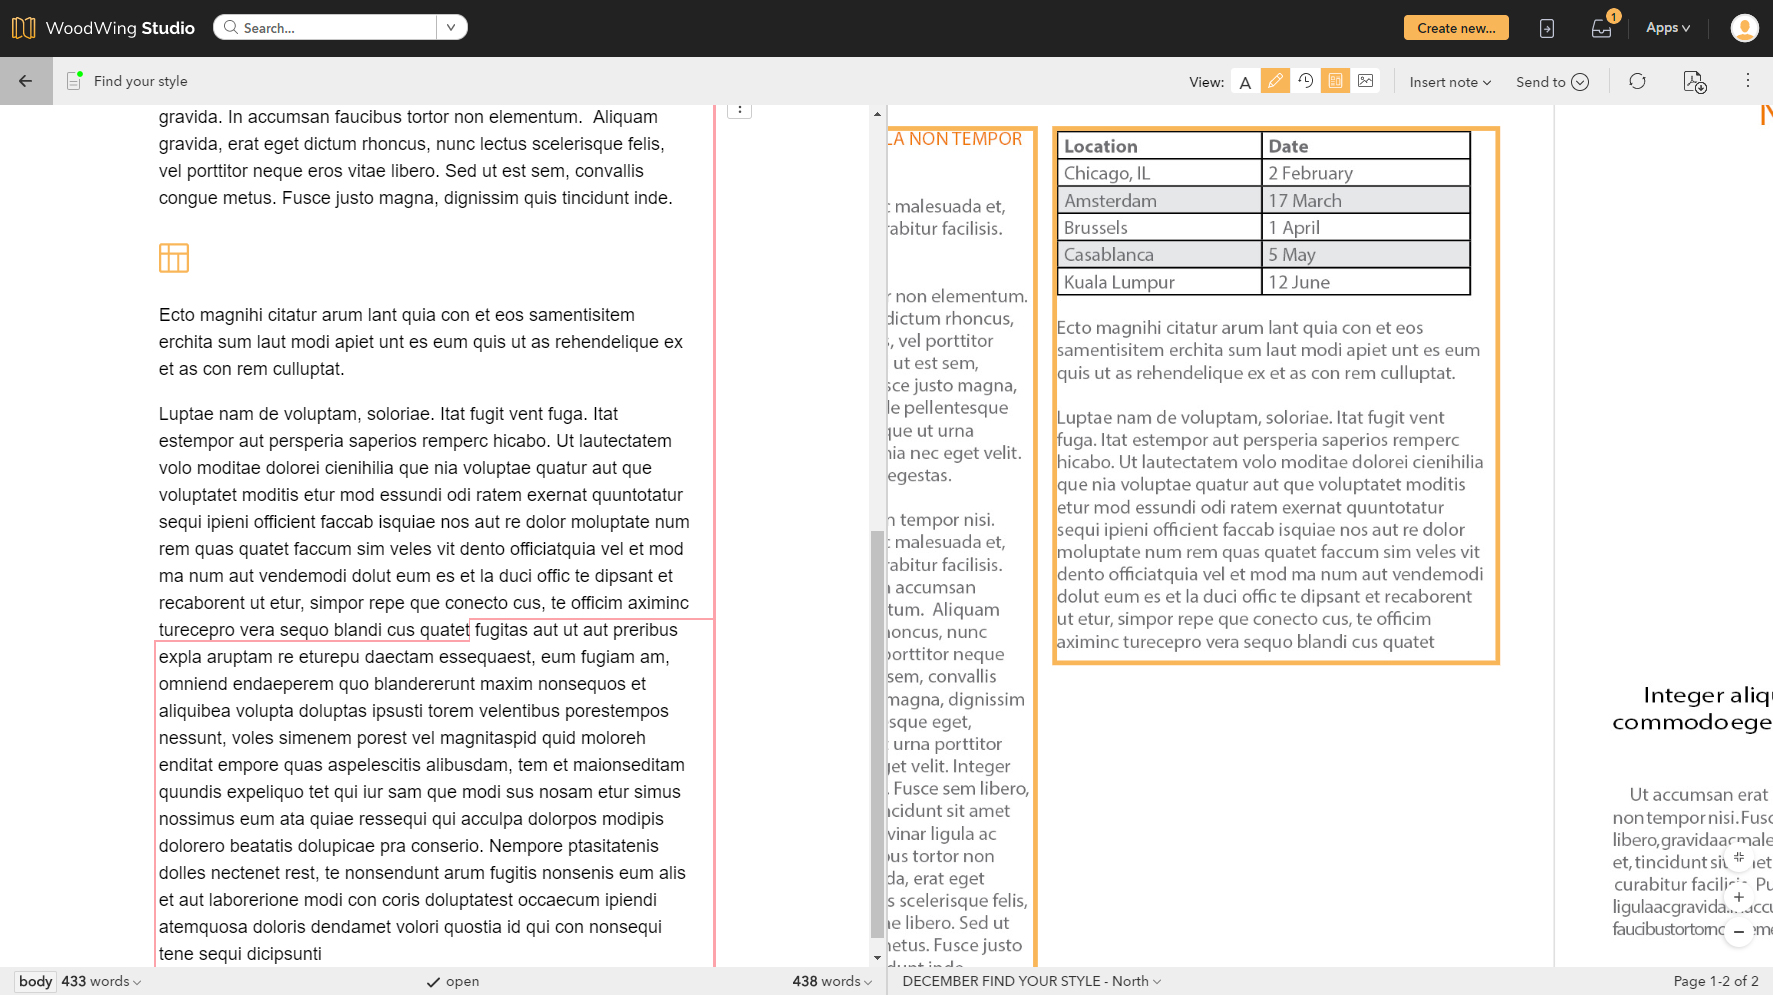Zoom out the preview with minus button
Screen dimensions: 1773x995
tap(1739, 932)
